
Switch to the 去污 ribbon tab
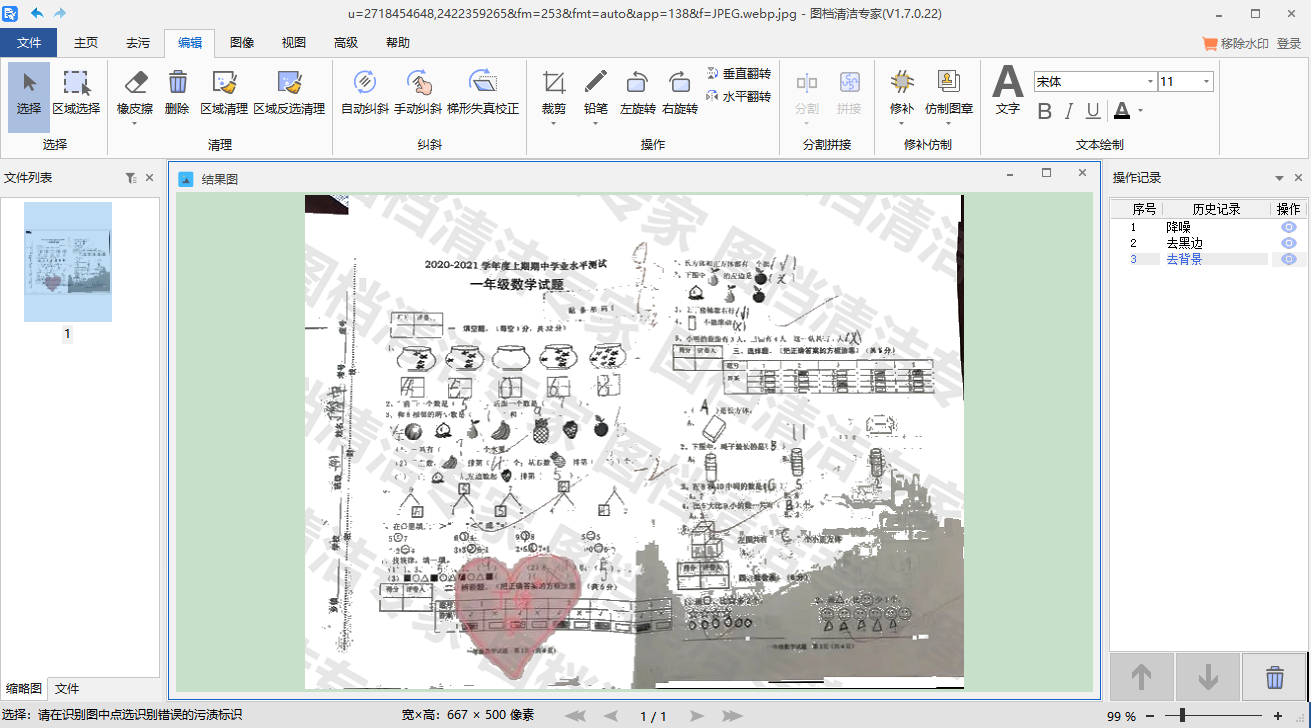pyautogui.click(x=138, y=43)
